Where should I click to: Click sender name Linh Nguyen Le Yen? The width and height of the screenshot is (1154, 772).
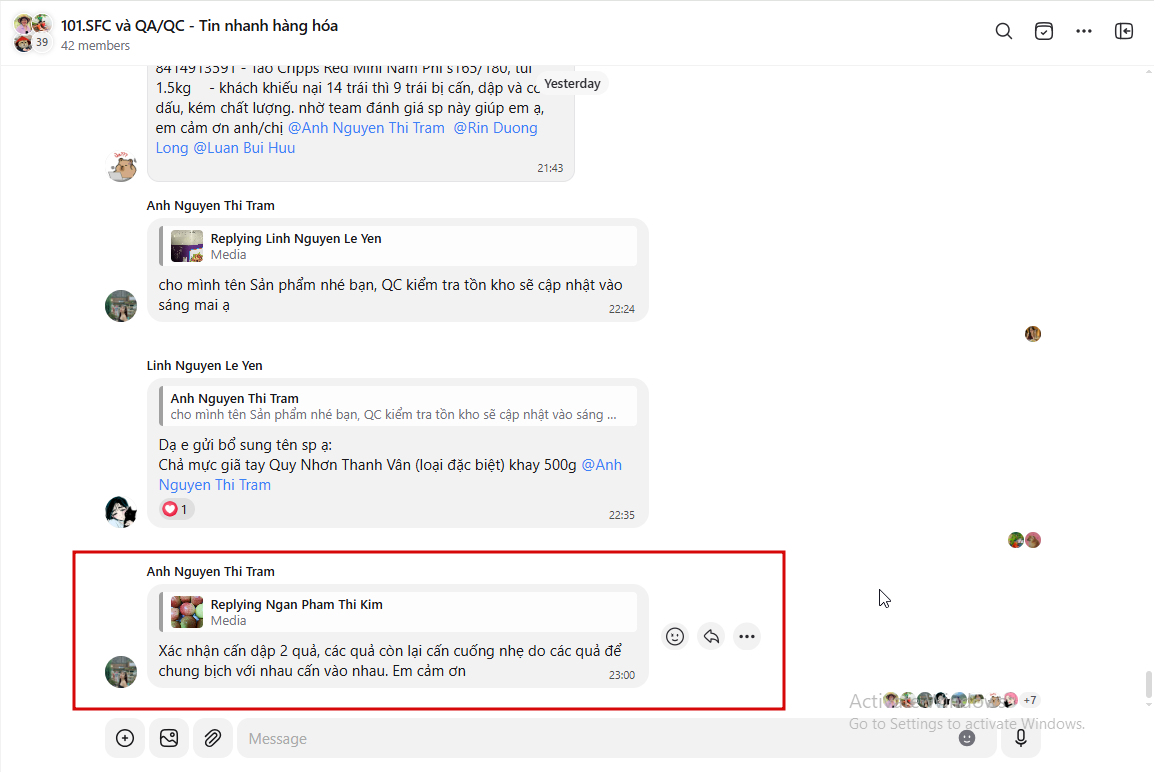(x=204, y=366)
